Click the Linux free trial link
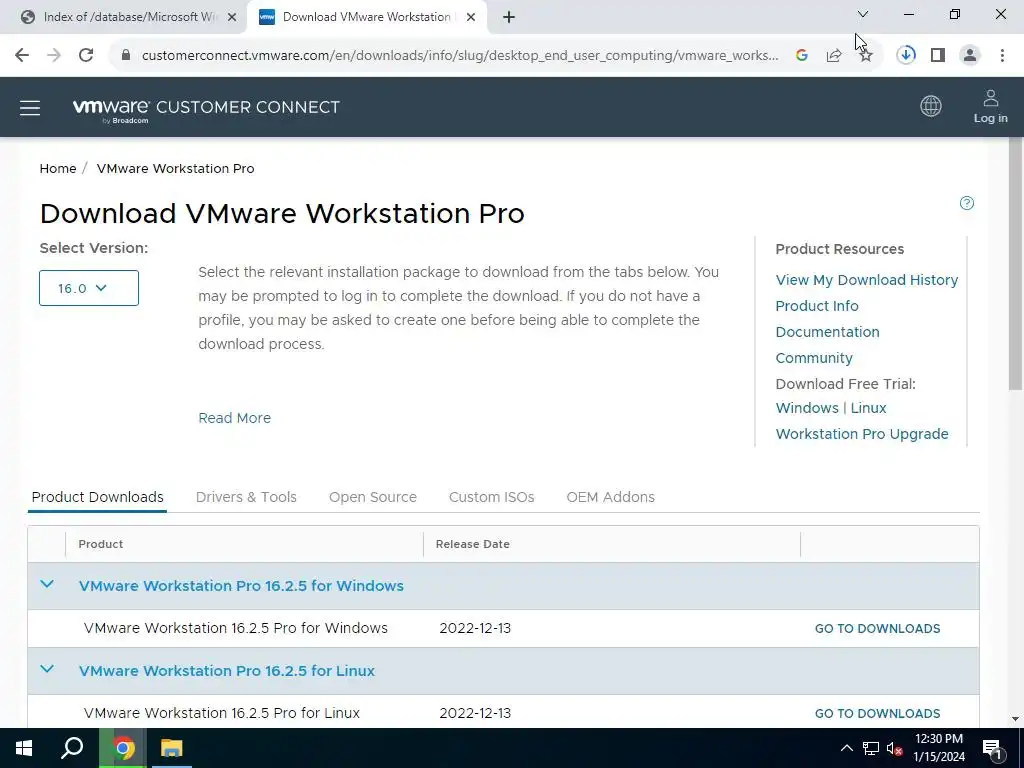Viewport: 1024px width, 768px height. (869, 408)
